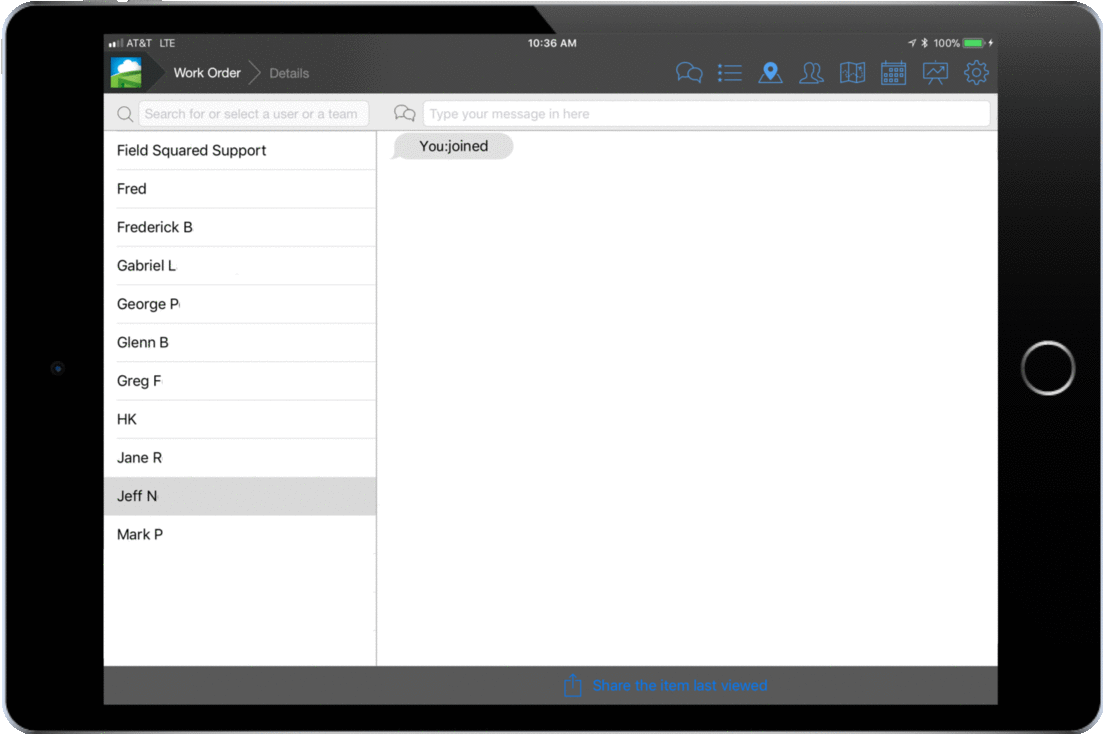Open the Work Order breadcrumb
The image size is (1103, 734).
click(206, 72)
